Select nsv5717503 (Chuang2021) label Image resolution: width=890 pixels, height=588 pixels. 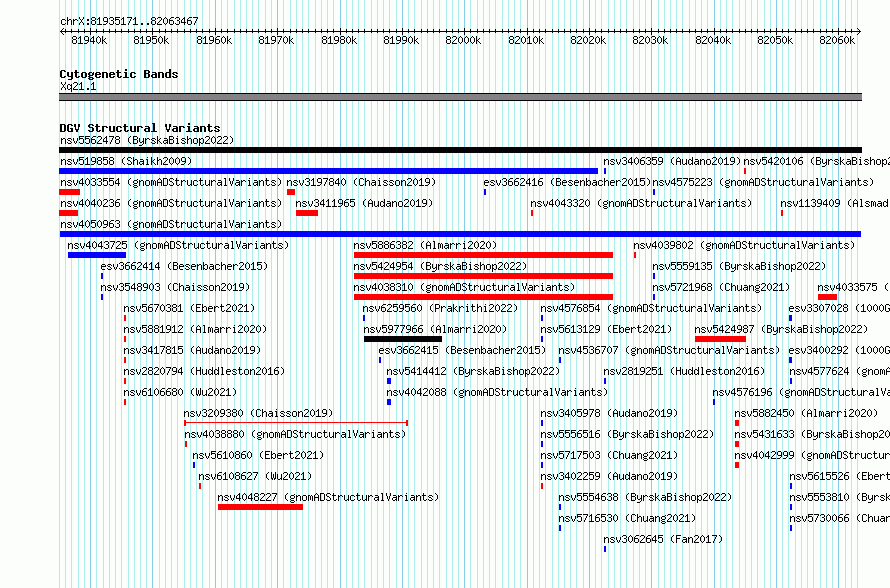tap(609, 455)
